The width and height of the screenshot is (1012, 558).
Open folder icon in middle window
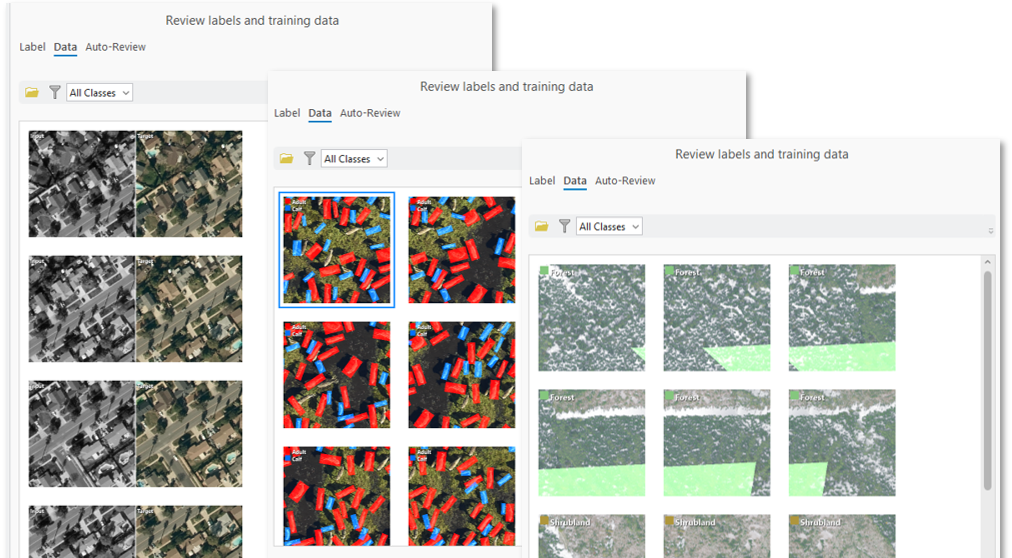click(287, 159)
